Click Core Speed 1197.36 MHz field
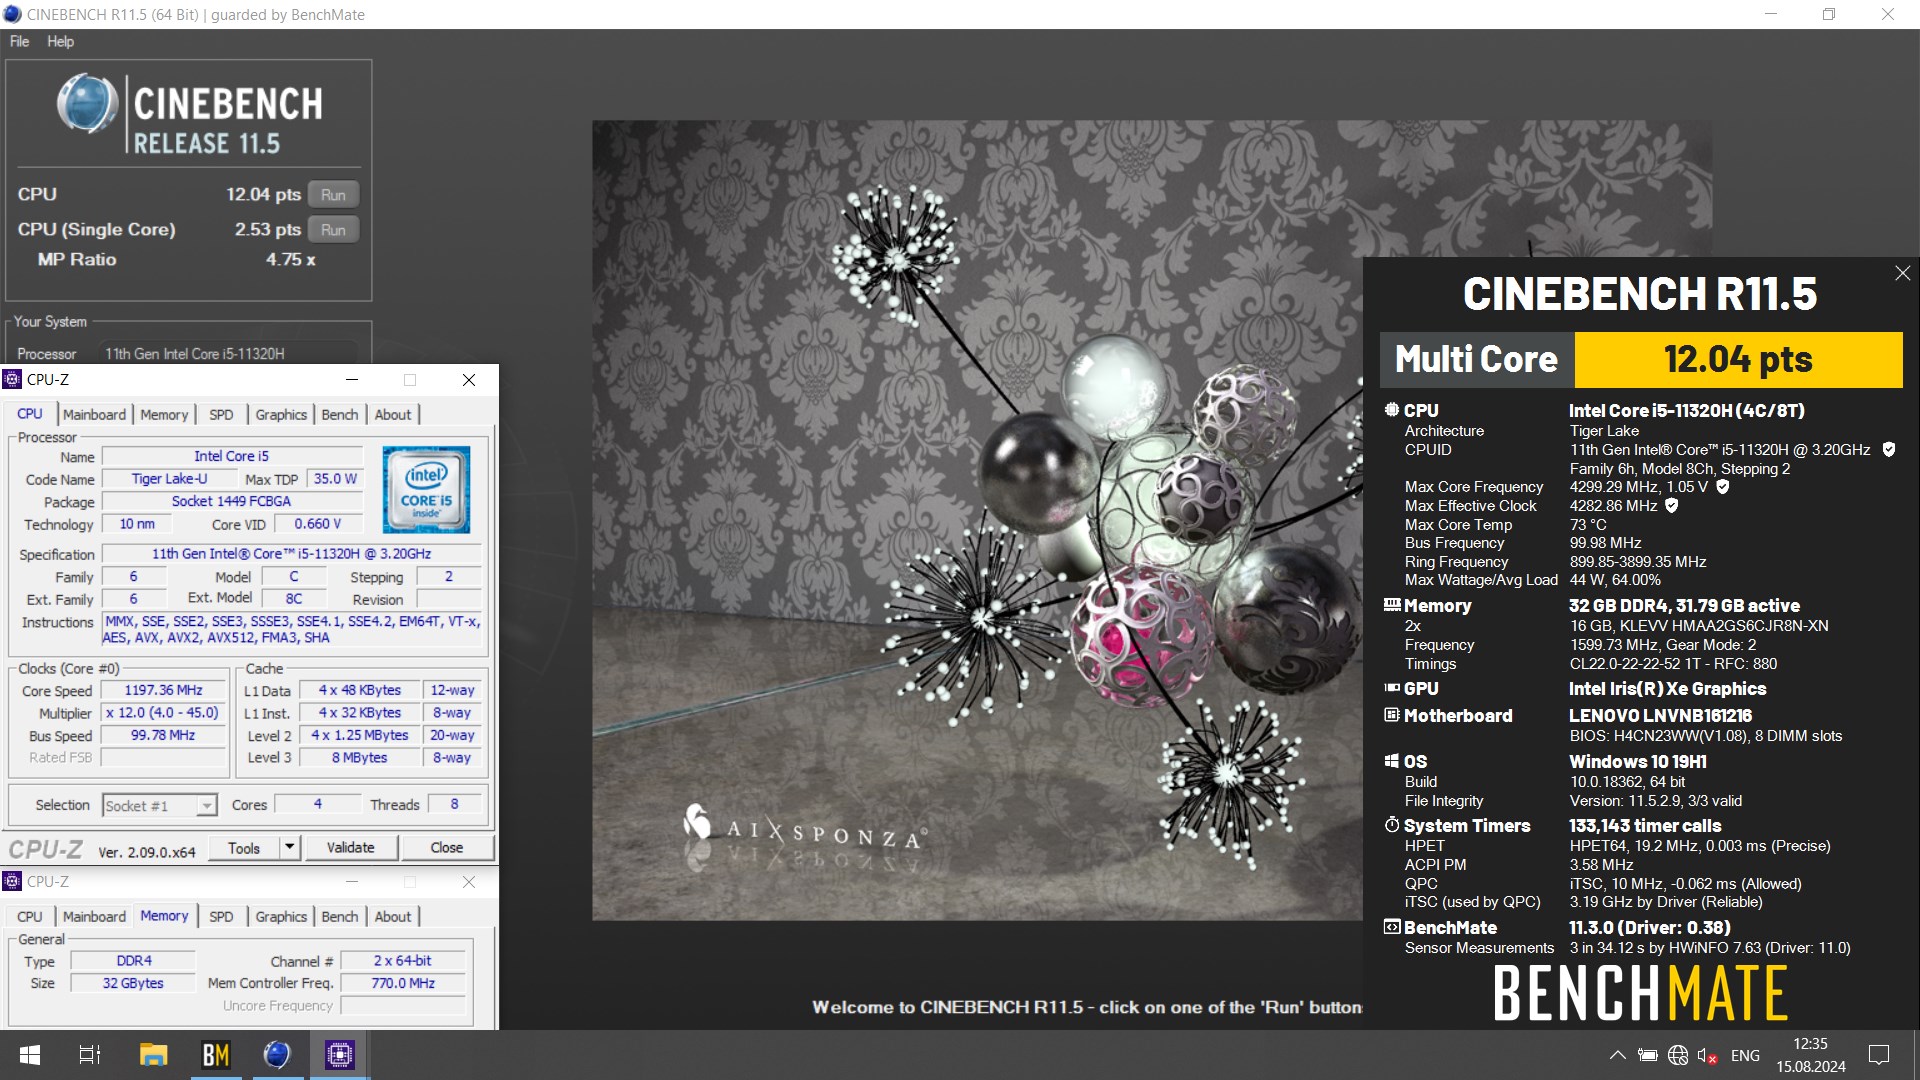Viewport: 1920px width, 1080px height. click(164, 690)
